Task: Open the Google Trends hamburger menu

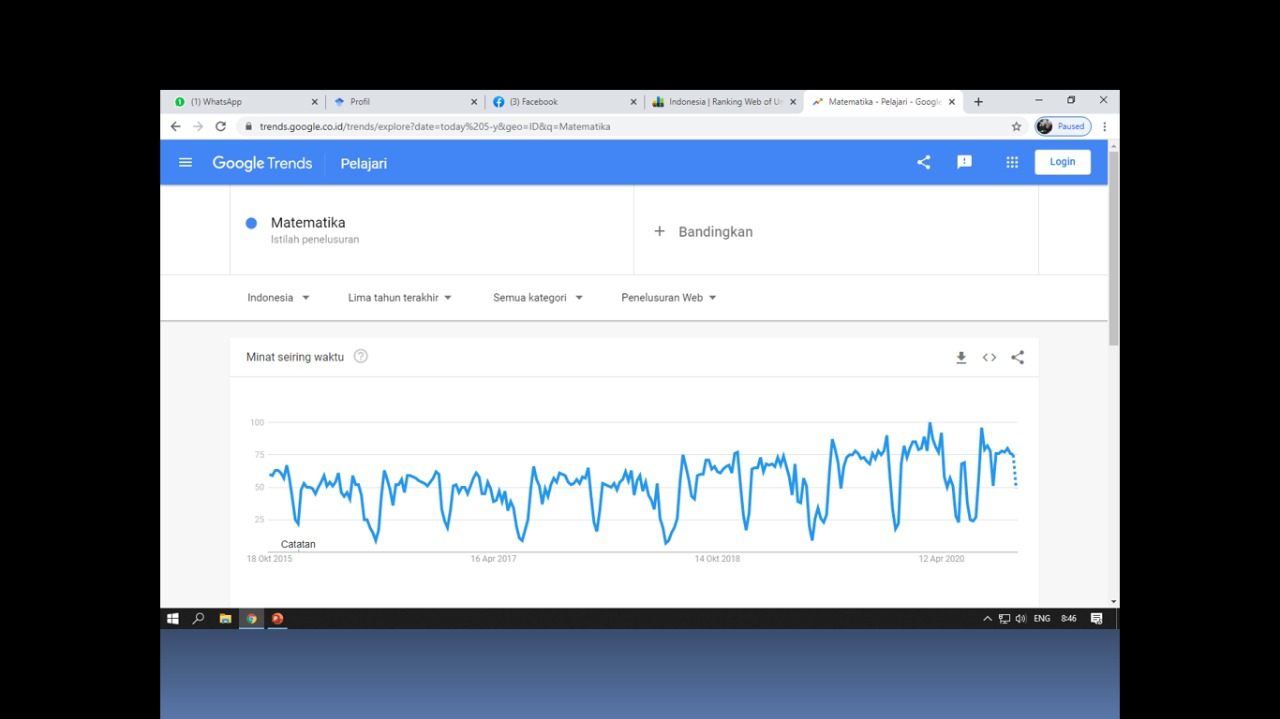Action: pyautogui.click(x=185, y=162)
